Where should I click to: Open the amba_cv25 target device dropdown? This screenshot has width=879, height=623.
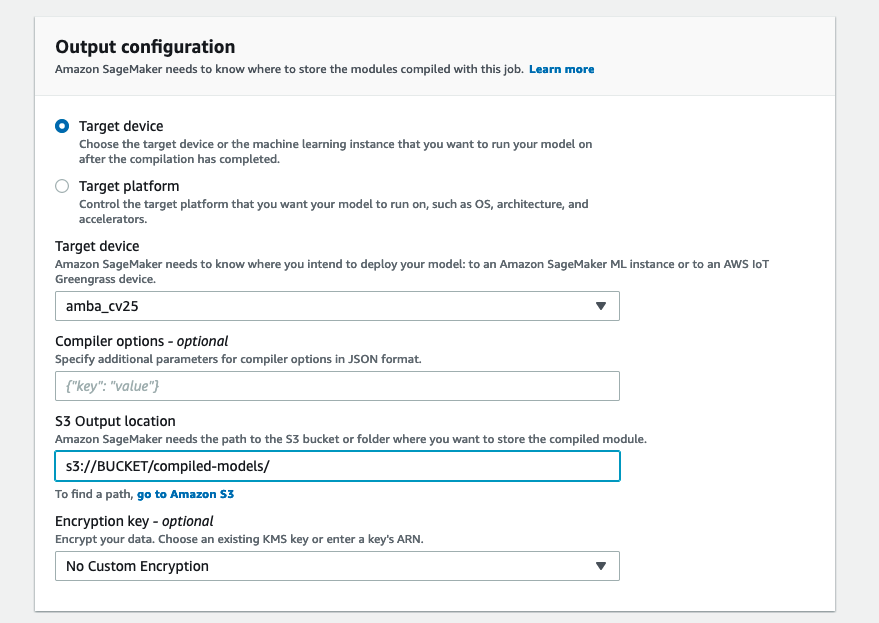point(337,306)
